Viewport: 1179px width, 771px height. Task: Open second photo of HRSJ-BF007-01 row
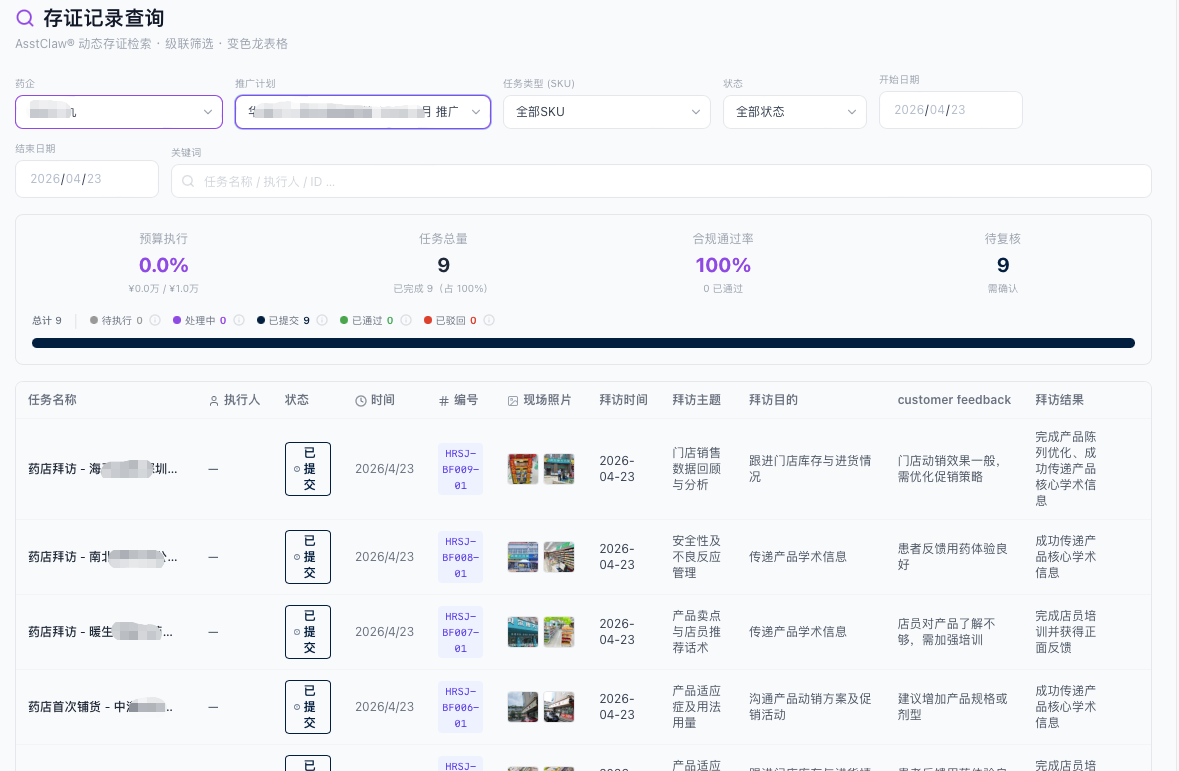(559, 632)
